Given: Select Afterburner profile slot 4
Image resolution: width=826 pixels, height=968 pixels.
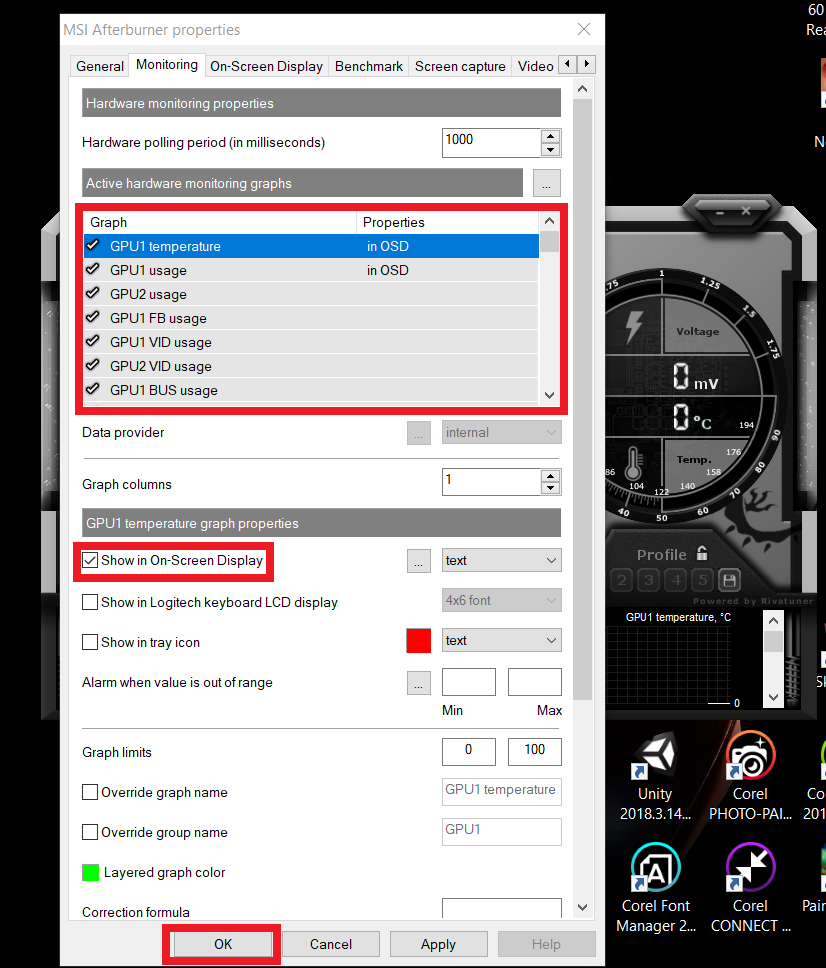Looking at the screenshot, I should (676, 580).
